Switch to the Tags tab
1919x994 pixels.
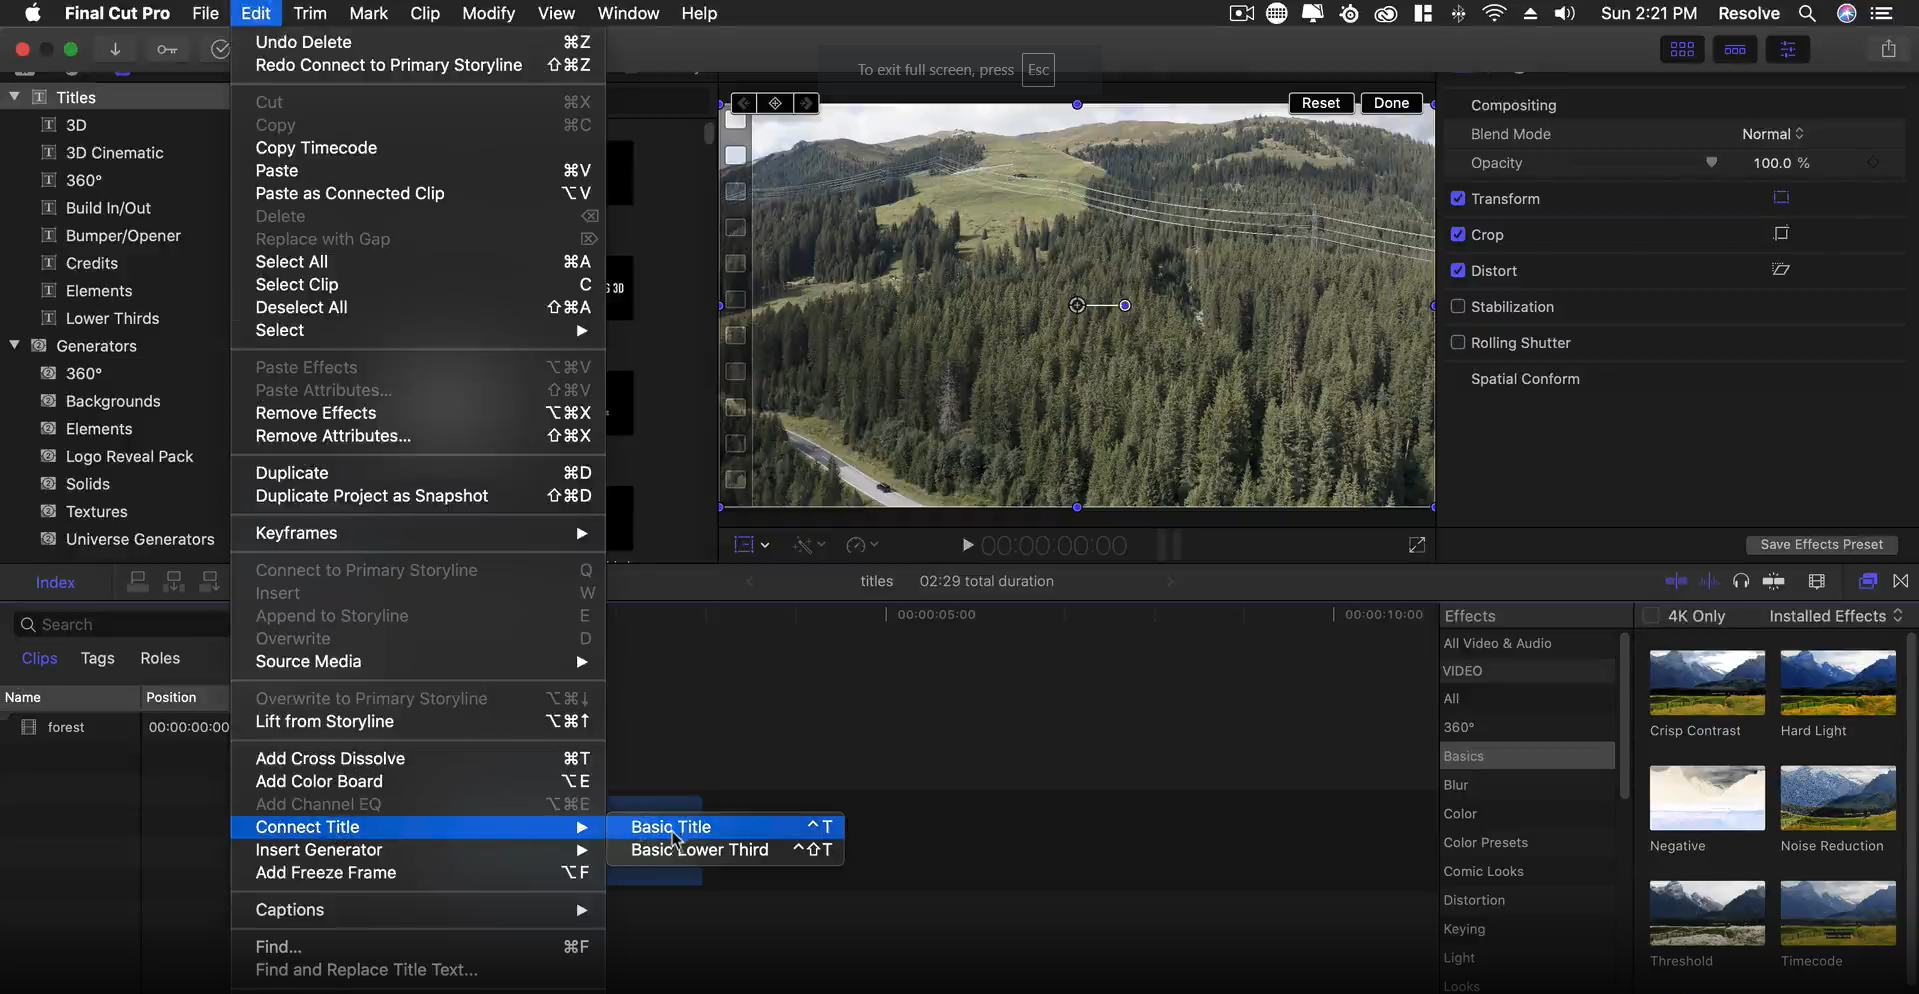tap(97, 658)
